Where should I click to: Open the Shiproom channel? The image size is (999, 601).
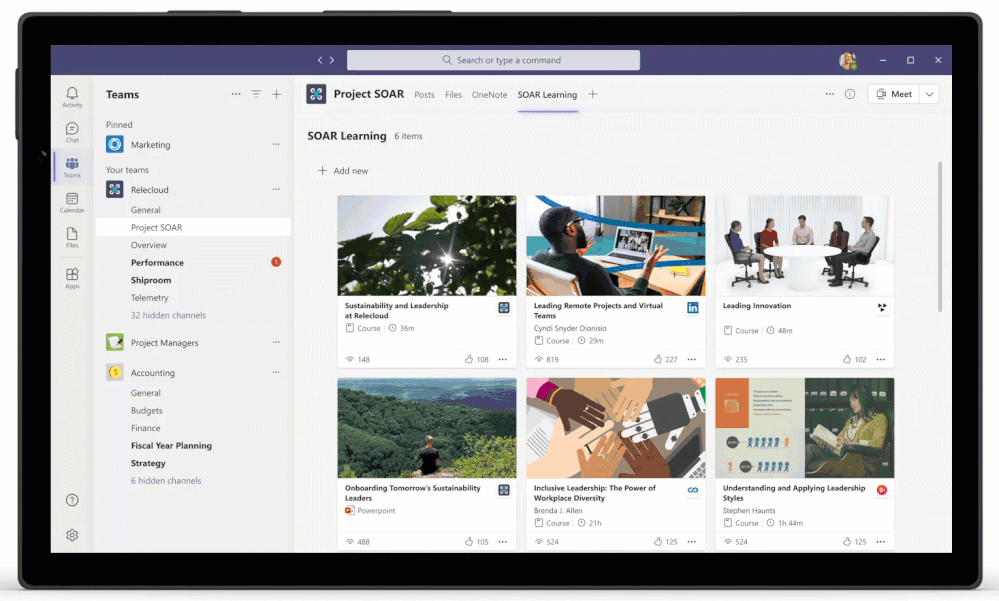(151, 280)
